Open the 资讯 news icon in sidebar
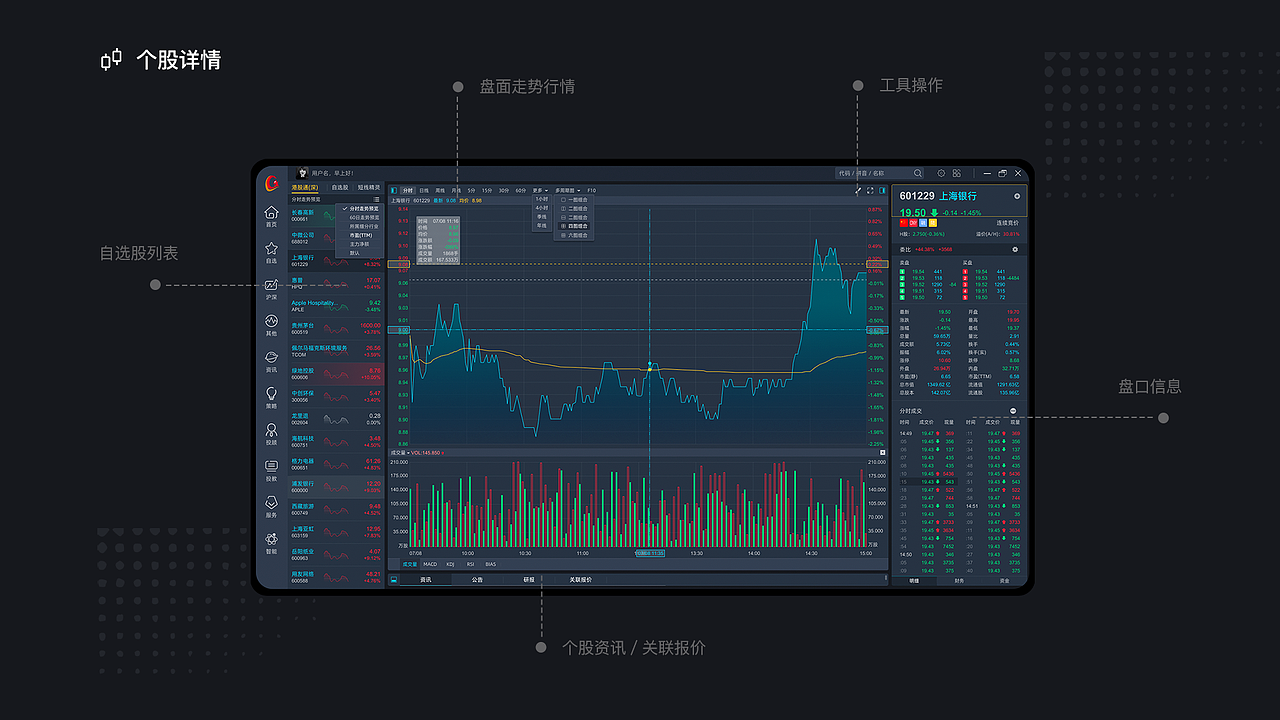Screen dimensions: 1280x720 tap(271, 355)
